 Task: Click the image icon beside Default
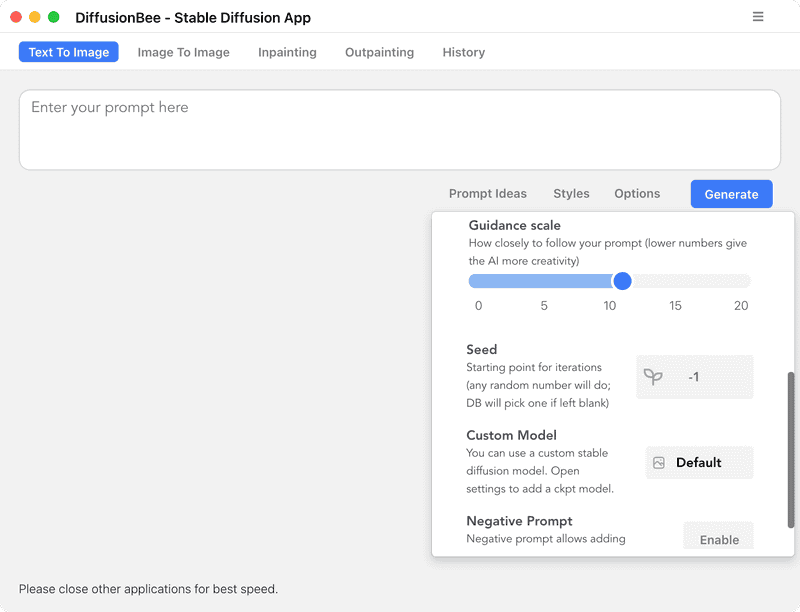coord(659,463)
